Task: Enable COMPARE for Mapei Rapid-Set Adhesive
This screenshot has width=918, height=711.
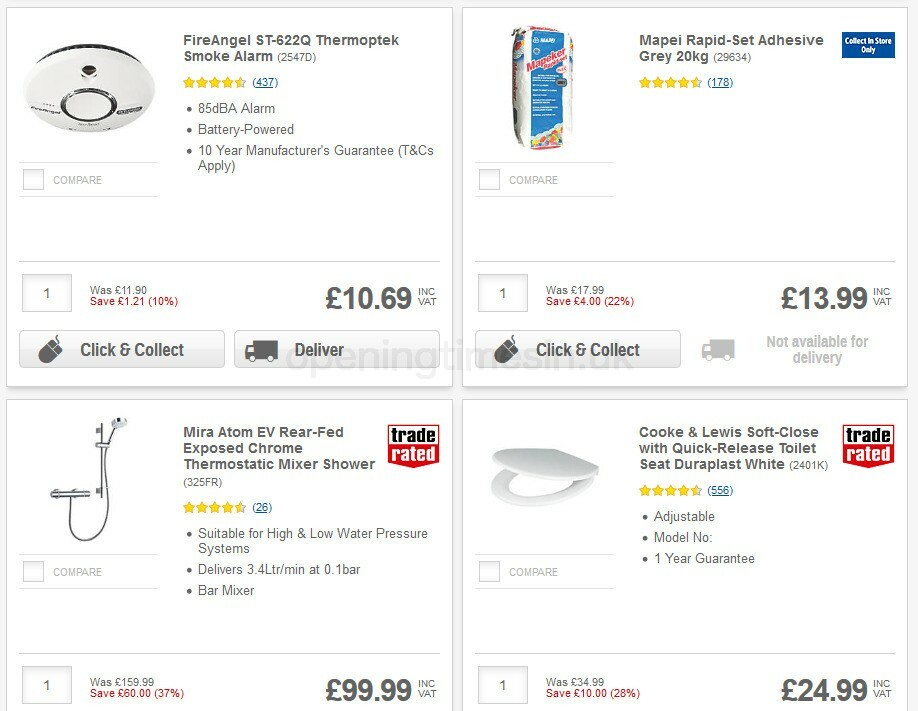Action: pyautogui.click(x=489, y=179)
